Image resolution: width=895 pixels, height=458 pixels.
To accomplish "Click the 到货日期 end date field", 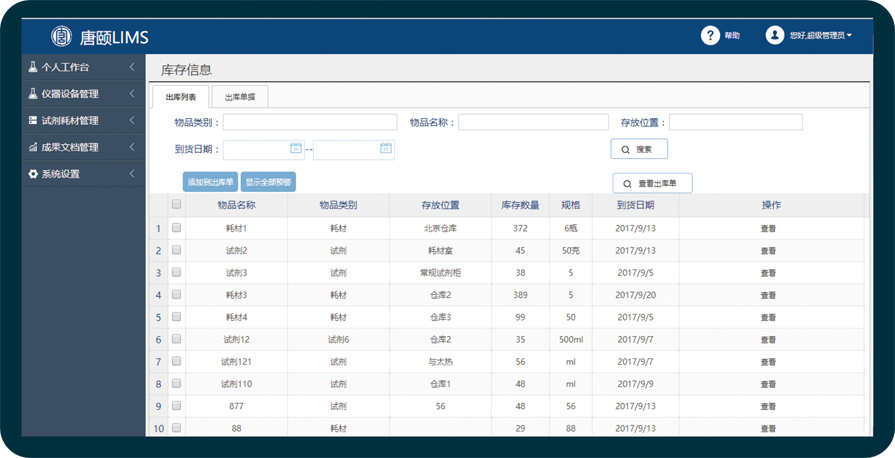I will [354, 150].
